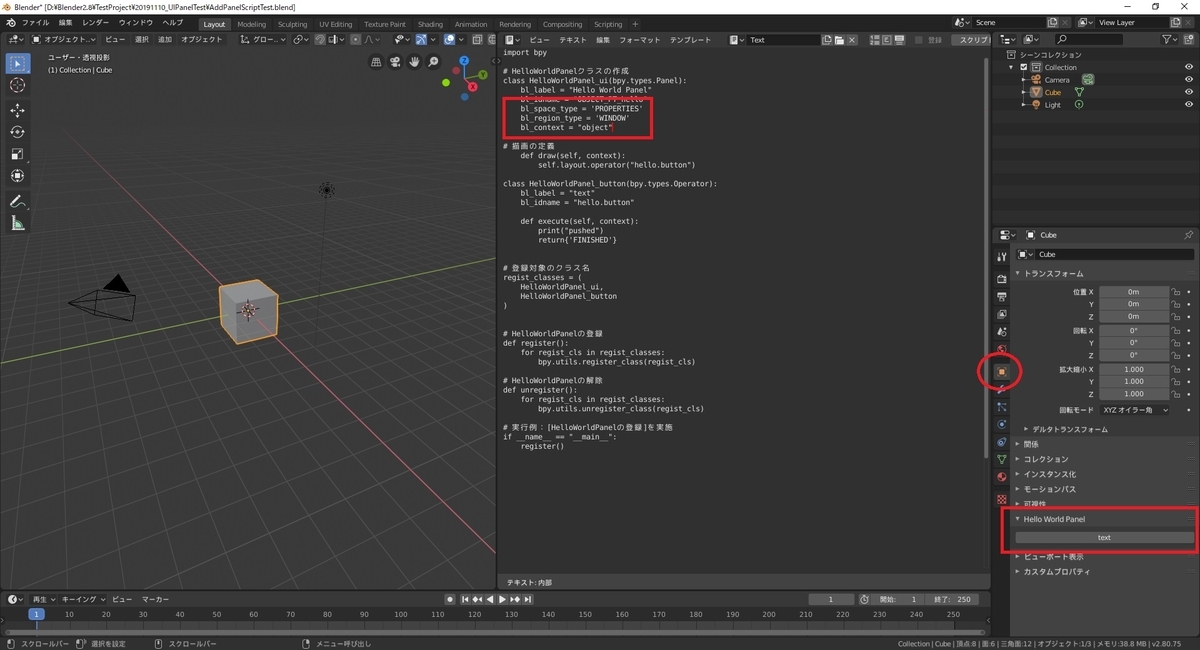Open the Render properties tab
The height and width of the screenshot is (650, 1200).
point(1003,278)
